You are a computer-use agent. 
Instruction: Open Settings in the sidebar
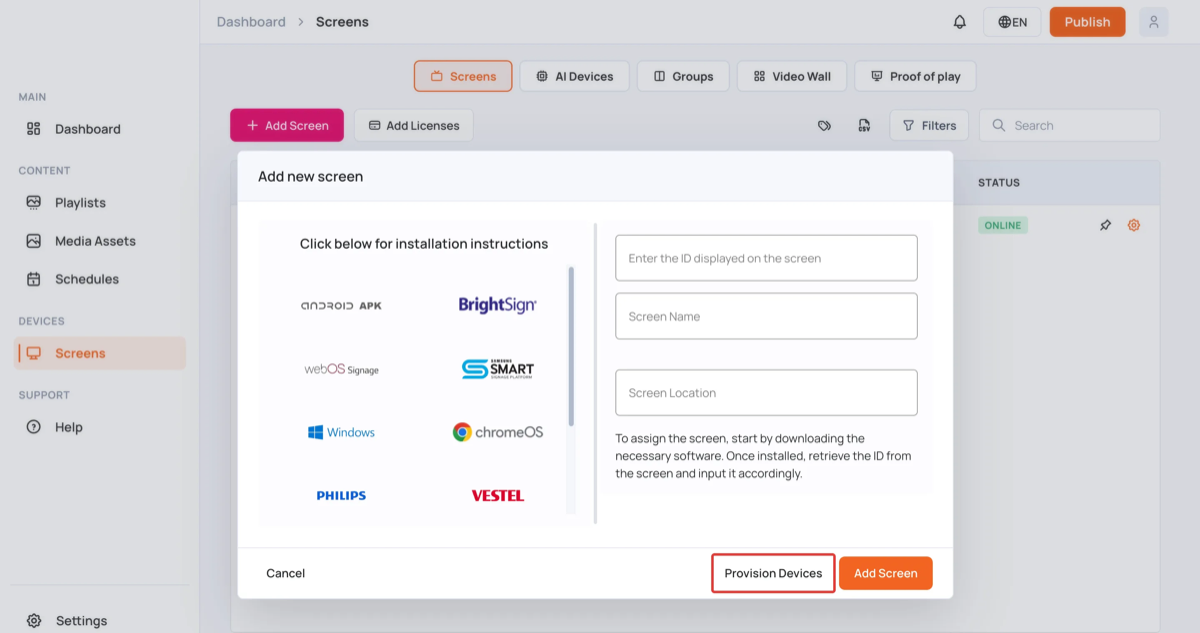(99, 621)
